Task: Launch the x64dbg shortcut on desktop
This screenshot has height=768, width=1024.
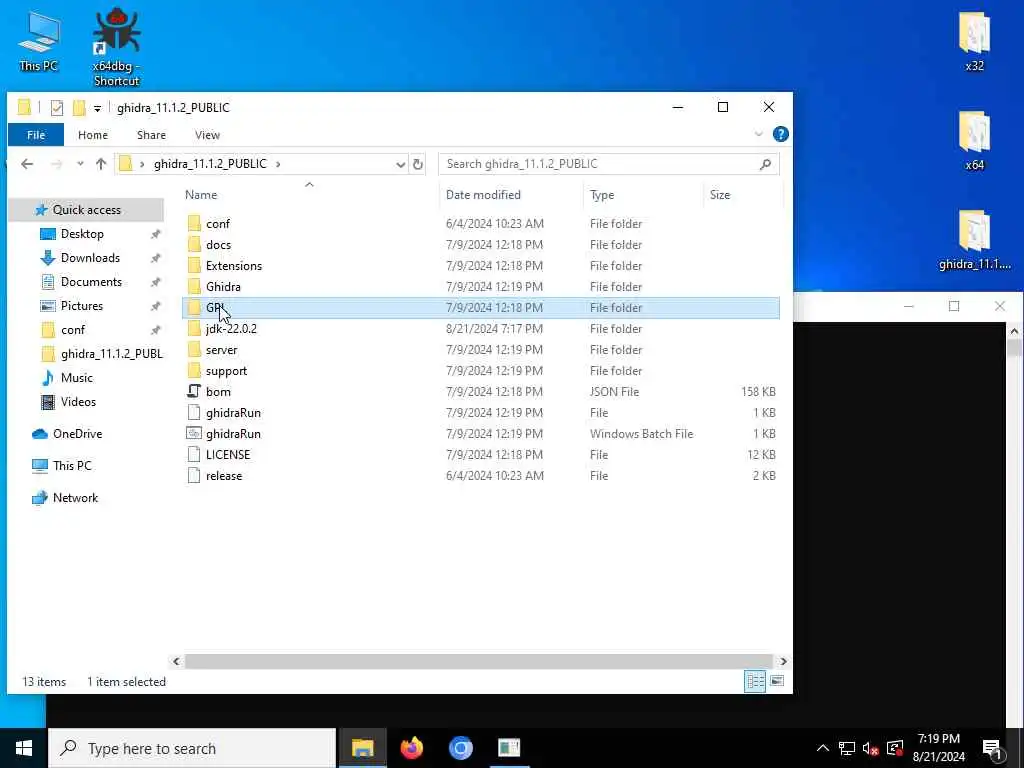Action: coord(116,47)
